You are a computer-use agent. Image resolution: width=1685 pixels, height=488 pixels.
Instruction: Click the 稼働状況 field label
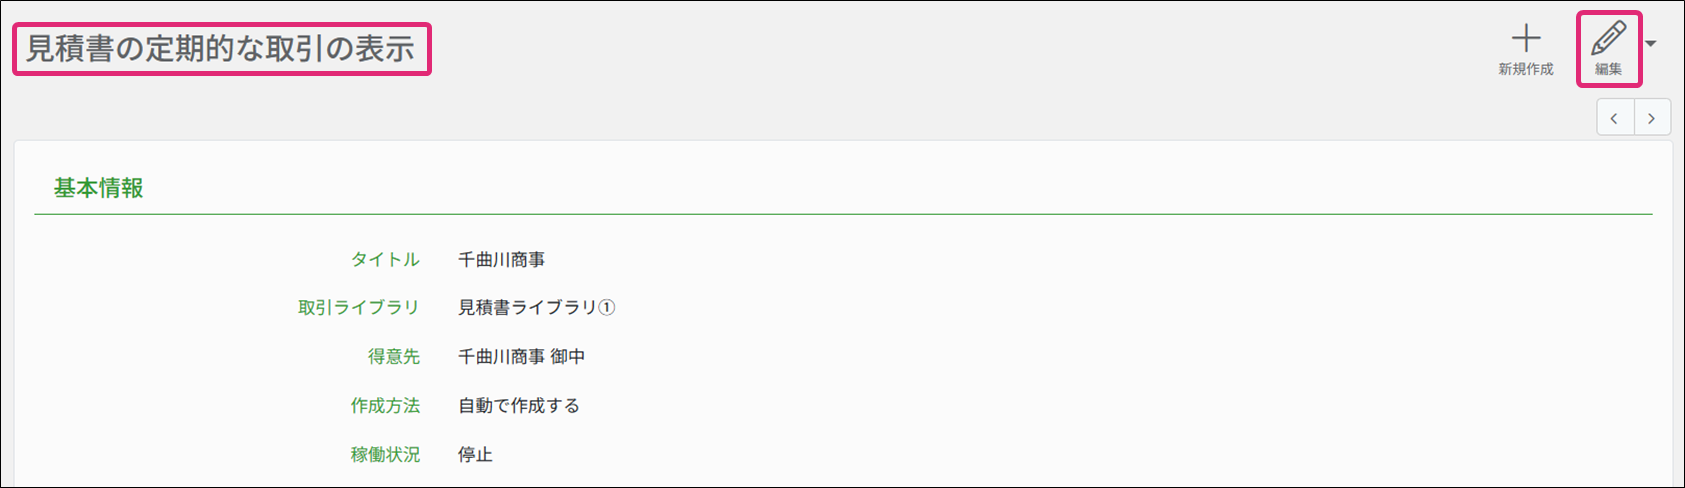[x=385, y=455]
